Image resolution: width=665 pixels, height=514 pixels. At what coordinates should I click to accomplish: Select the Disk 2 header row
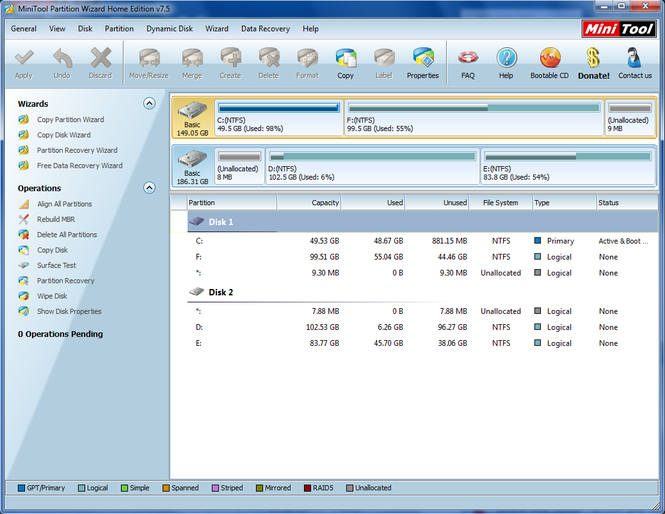point(423,292)
